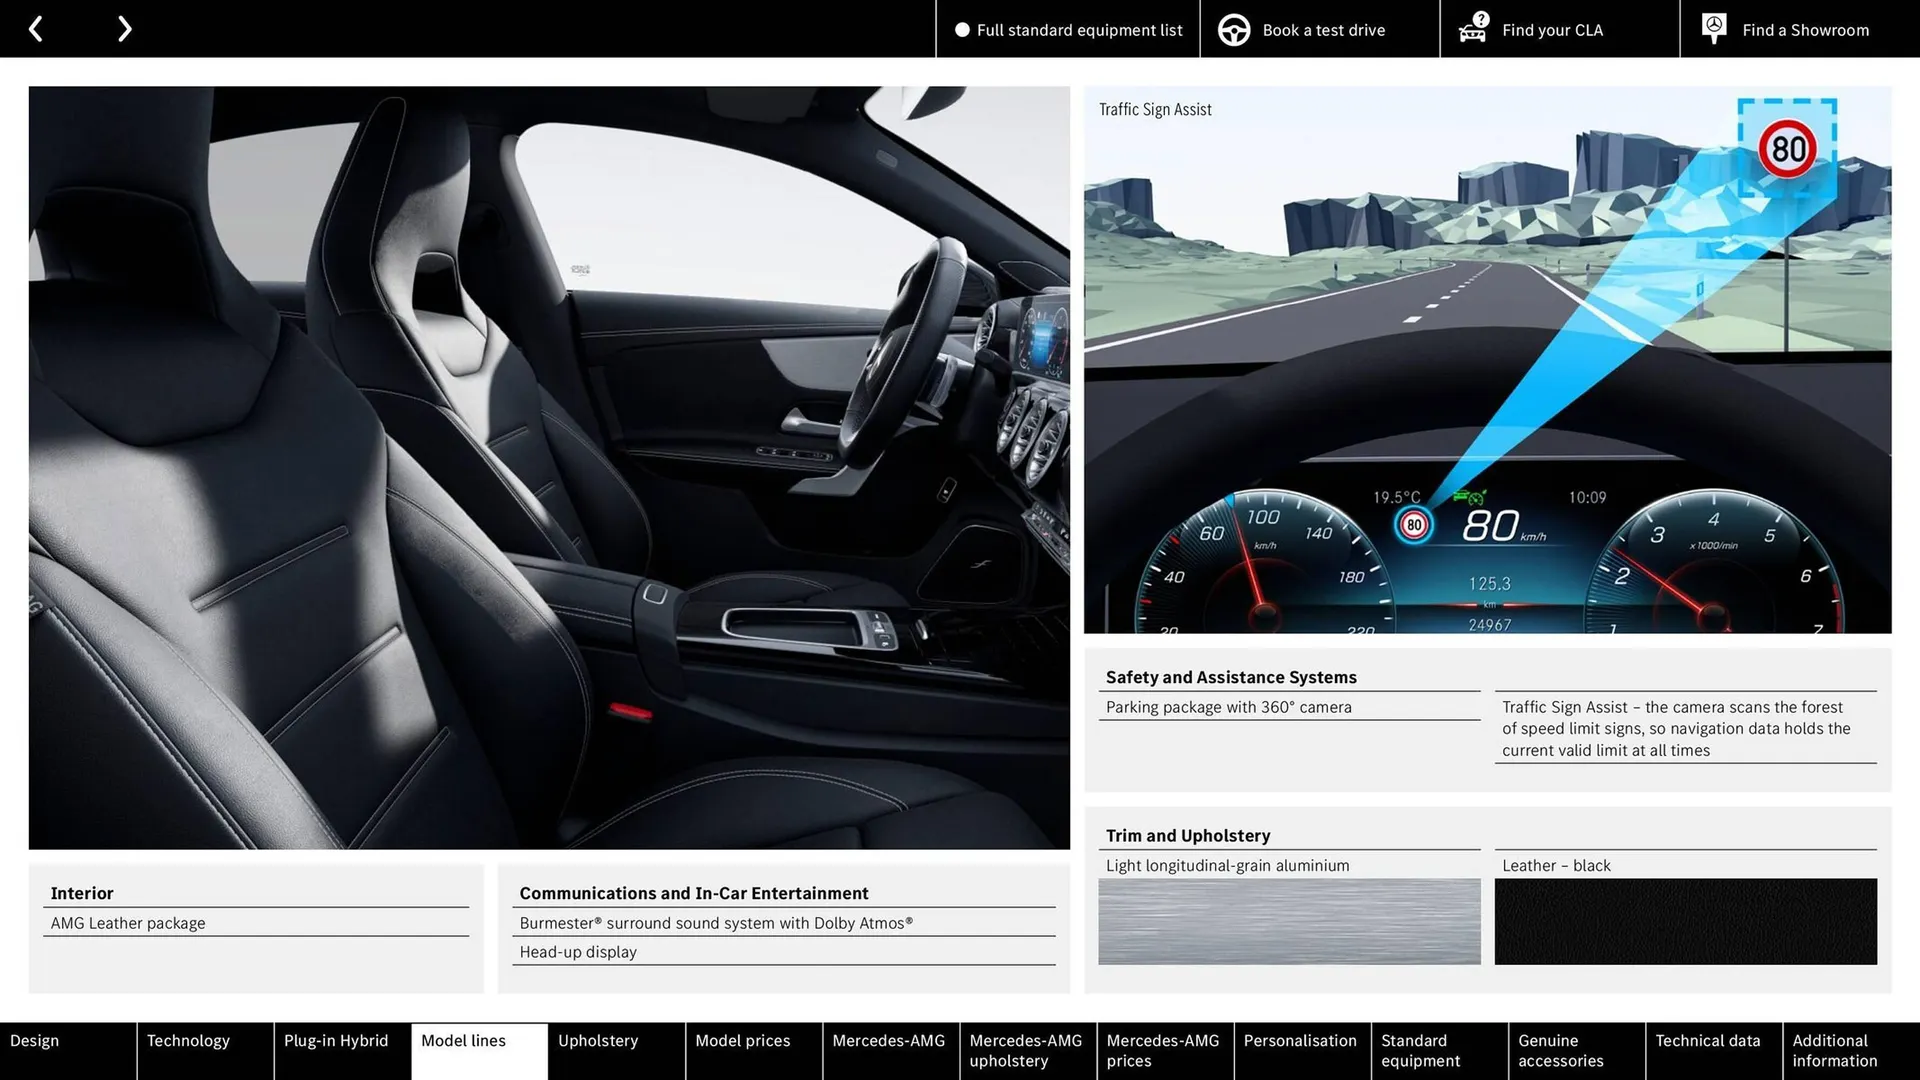Click the steering wheel icon beside Book a test drive
The image size is (1920, 1080).
point(1234,29)
